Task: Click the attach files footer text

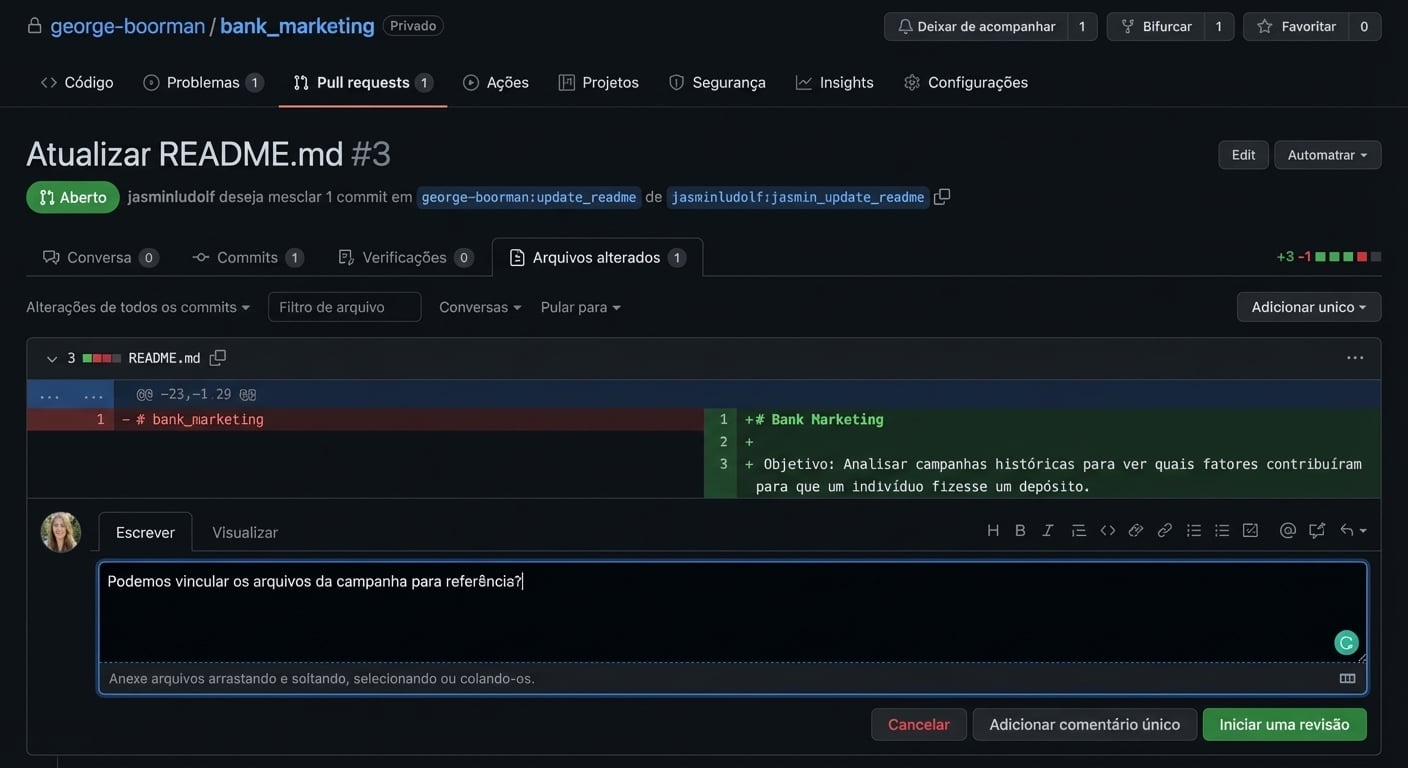Action: pos(322,678)
